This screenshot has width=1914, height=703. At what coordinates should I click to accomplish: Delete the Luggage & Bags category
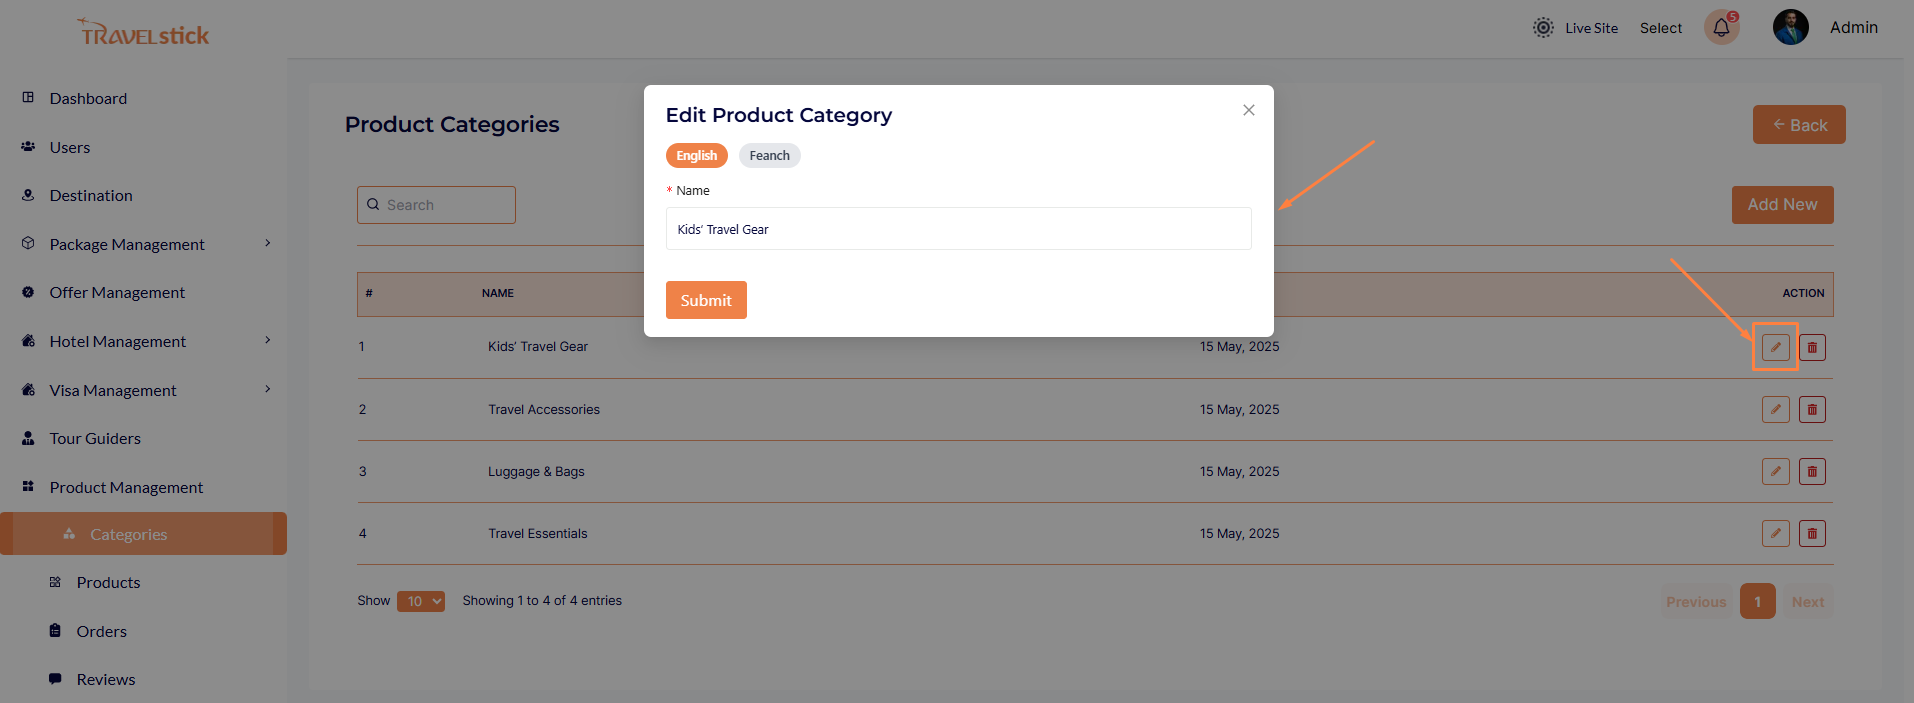[1812, 471]
